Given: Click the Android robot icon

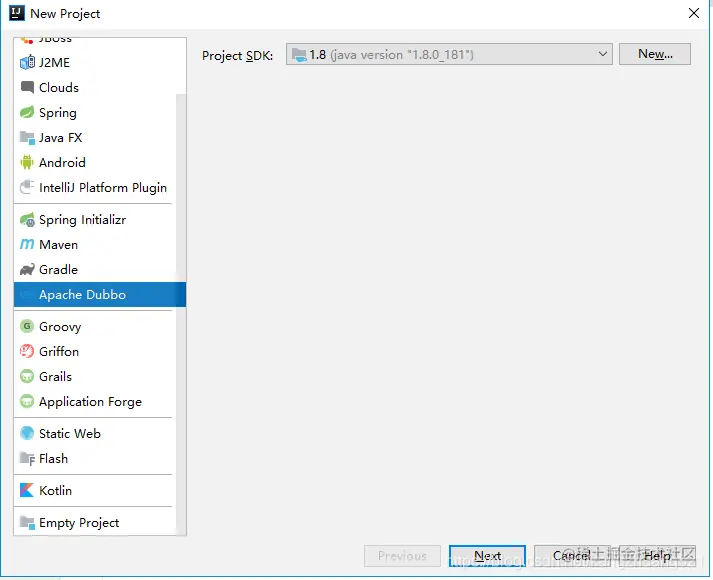Looking at the screenshot, I should [x=27, y=162].
